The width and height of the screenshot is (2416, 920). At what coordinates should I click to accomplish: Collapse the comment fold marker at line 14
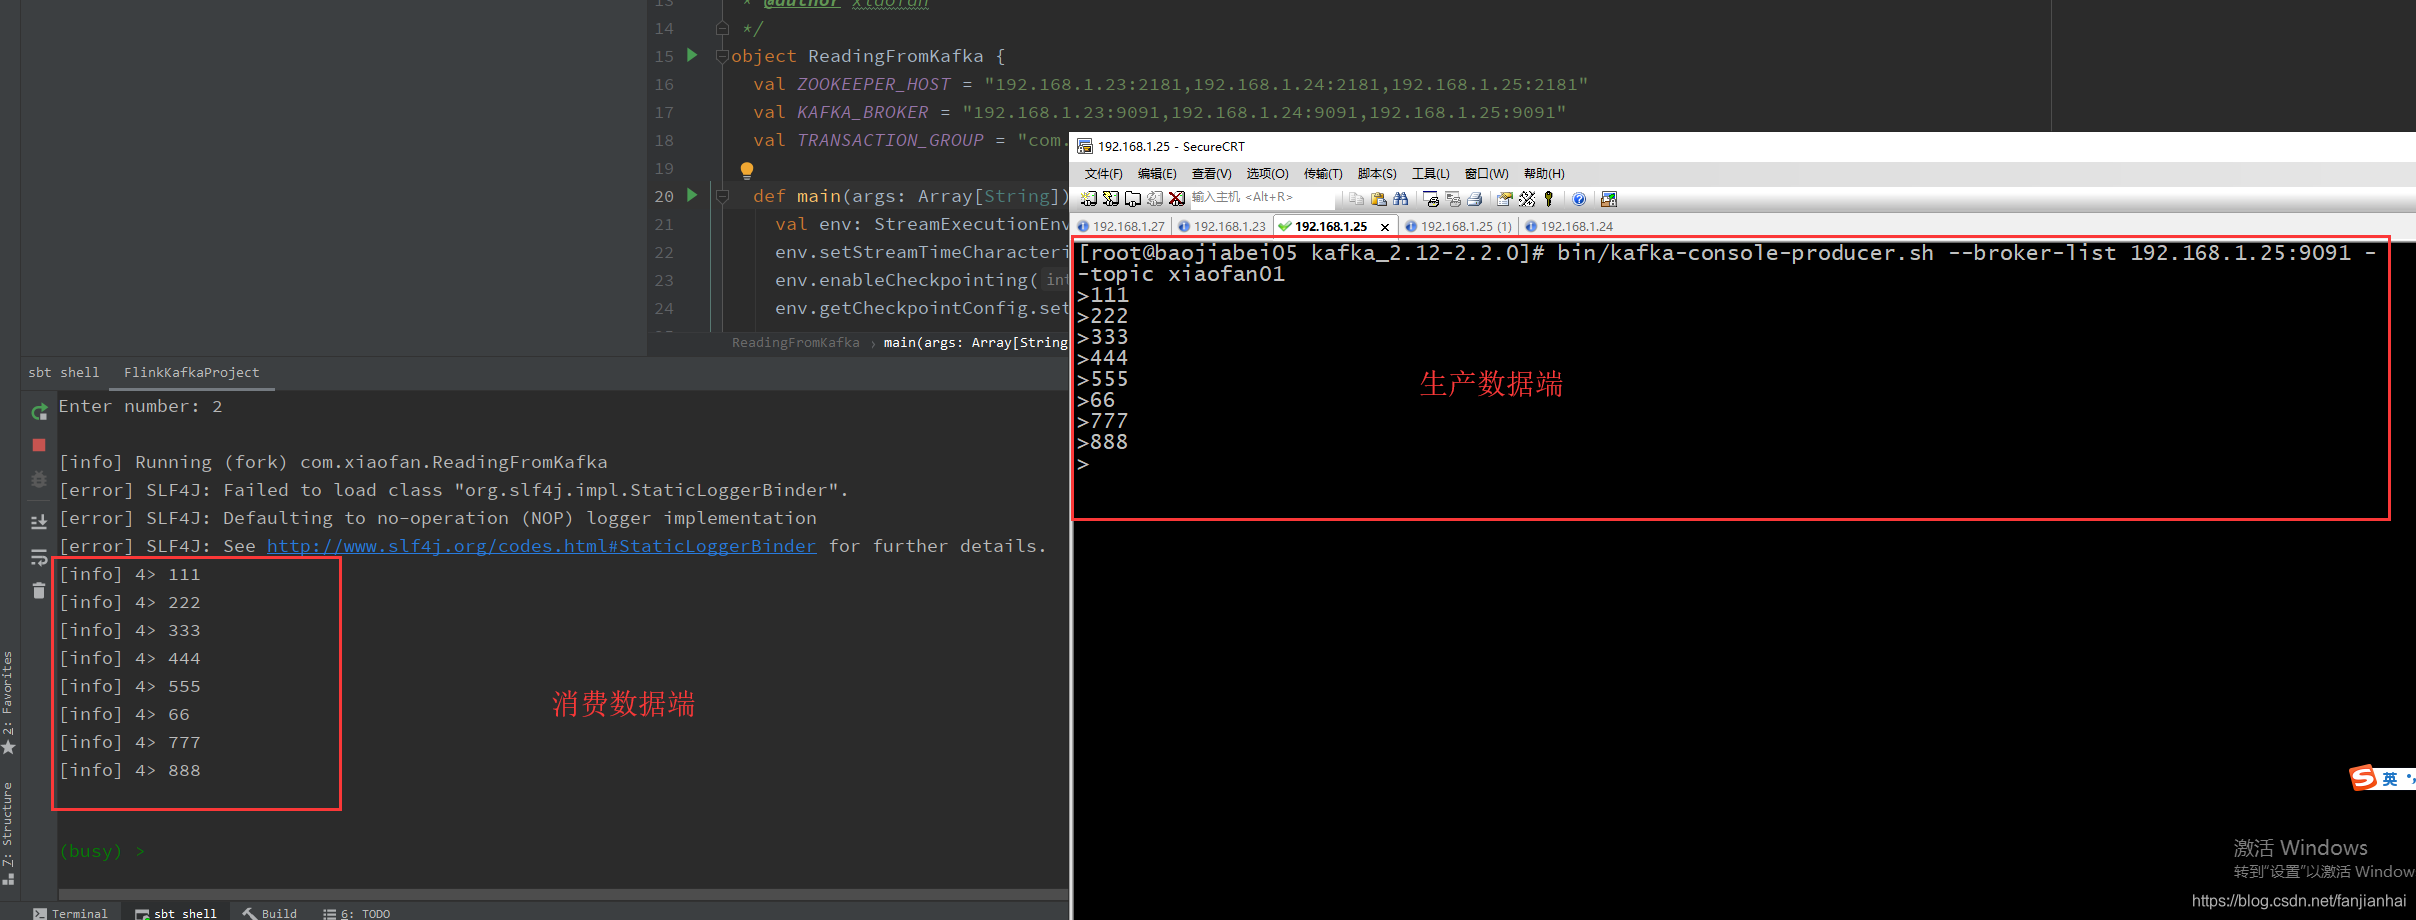722,28
